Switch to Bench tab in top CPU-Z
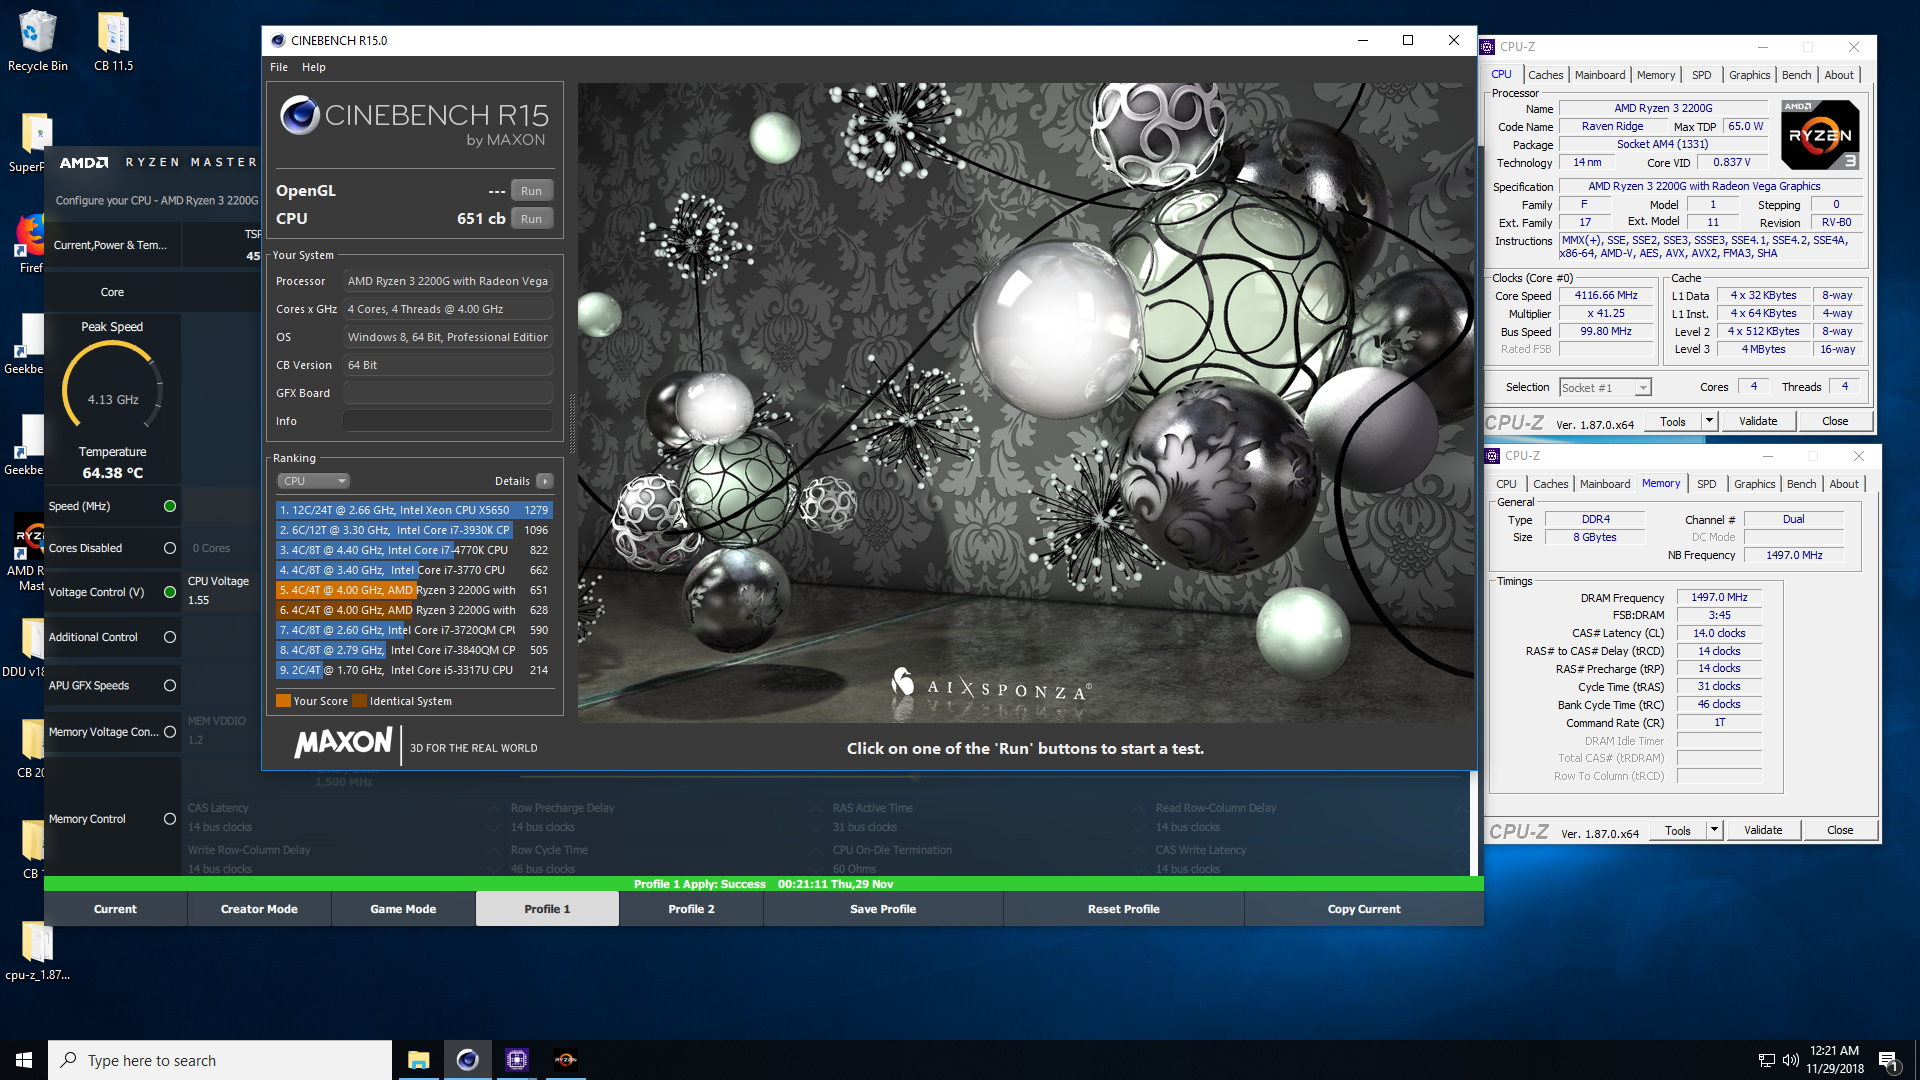The image size is (1920, 1080). 1796,75
